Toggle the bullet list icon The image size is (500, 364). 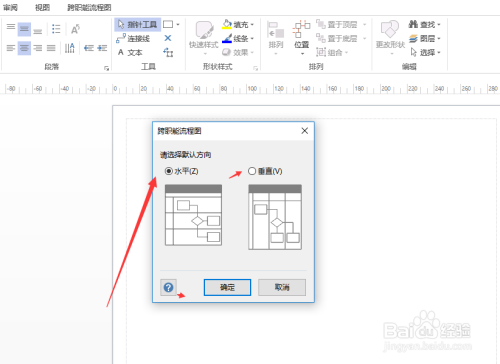[x=56, y=29]
